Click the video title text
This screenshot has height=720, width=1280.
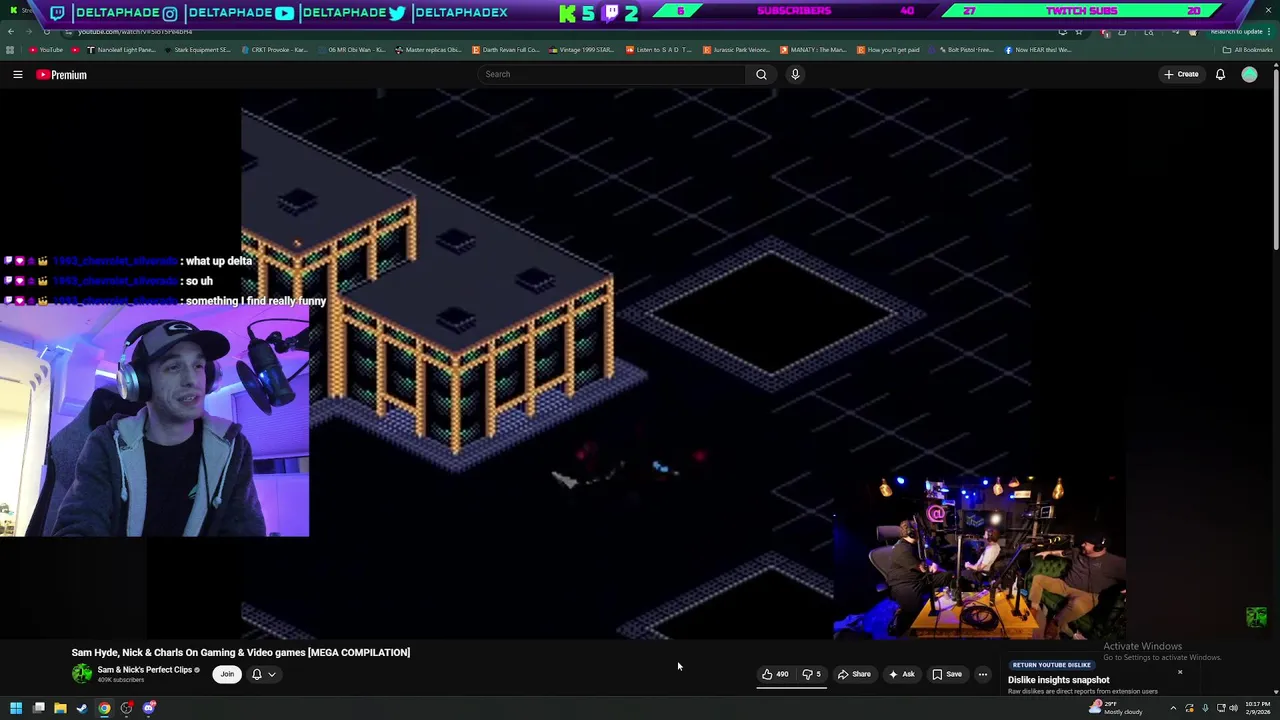pyautogui.click(x=241, y=652)
